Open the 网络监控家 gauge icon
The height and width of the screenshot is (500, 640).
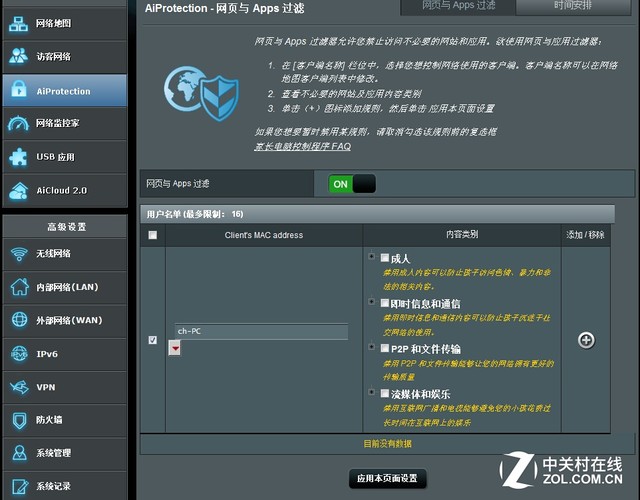click(x=18, y=123)
